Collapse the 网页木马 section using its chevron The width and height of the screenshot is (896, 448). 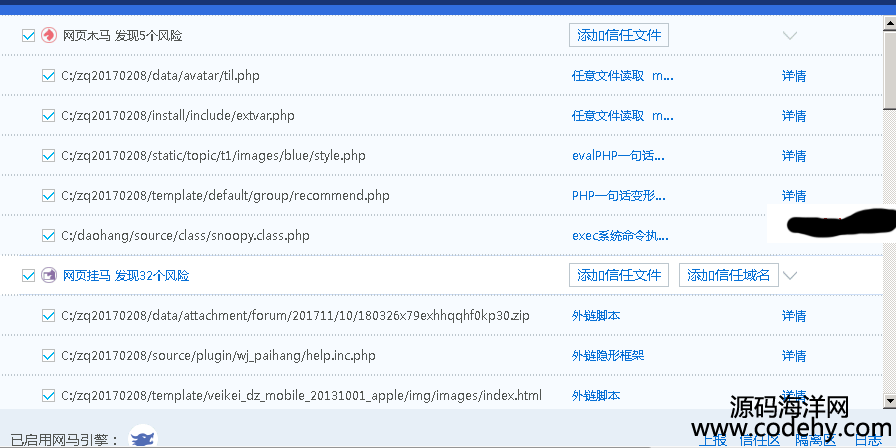point(789,36)
